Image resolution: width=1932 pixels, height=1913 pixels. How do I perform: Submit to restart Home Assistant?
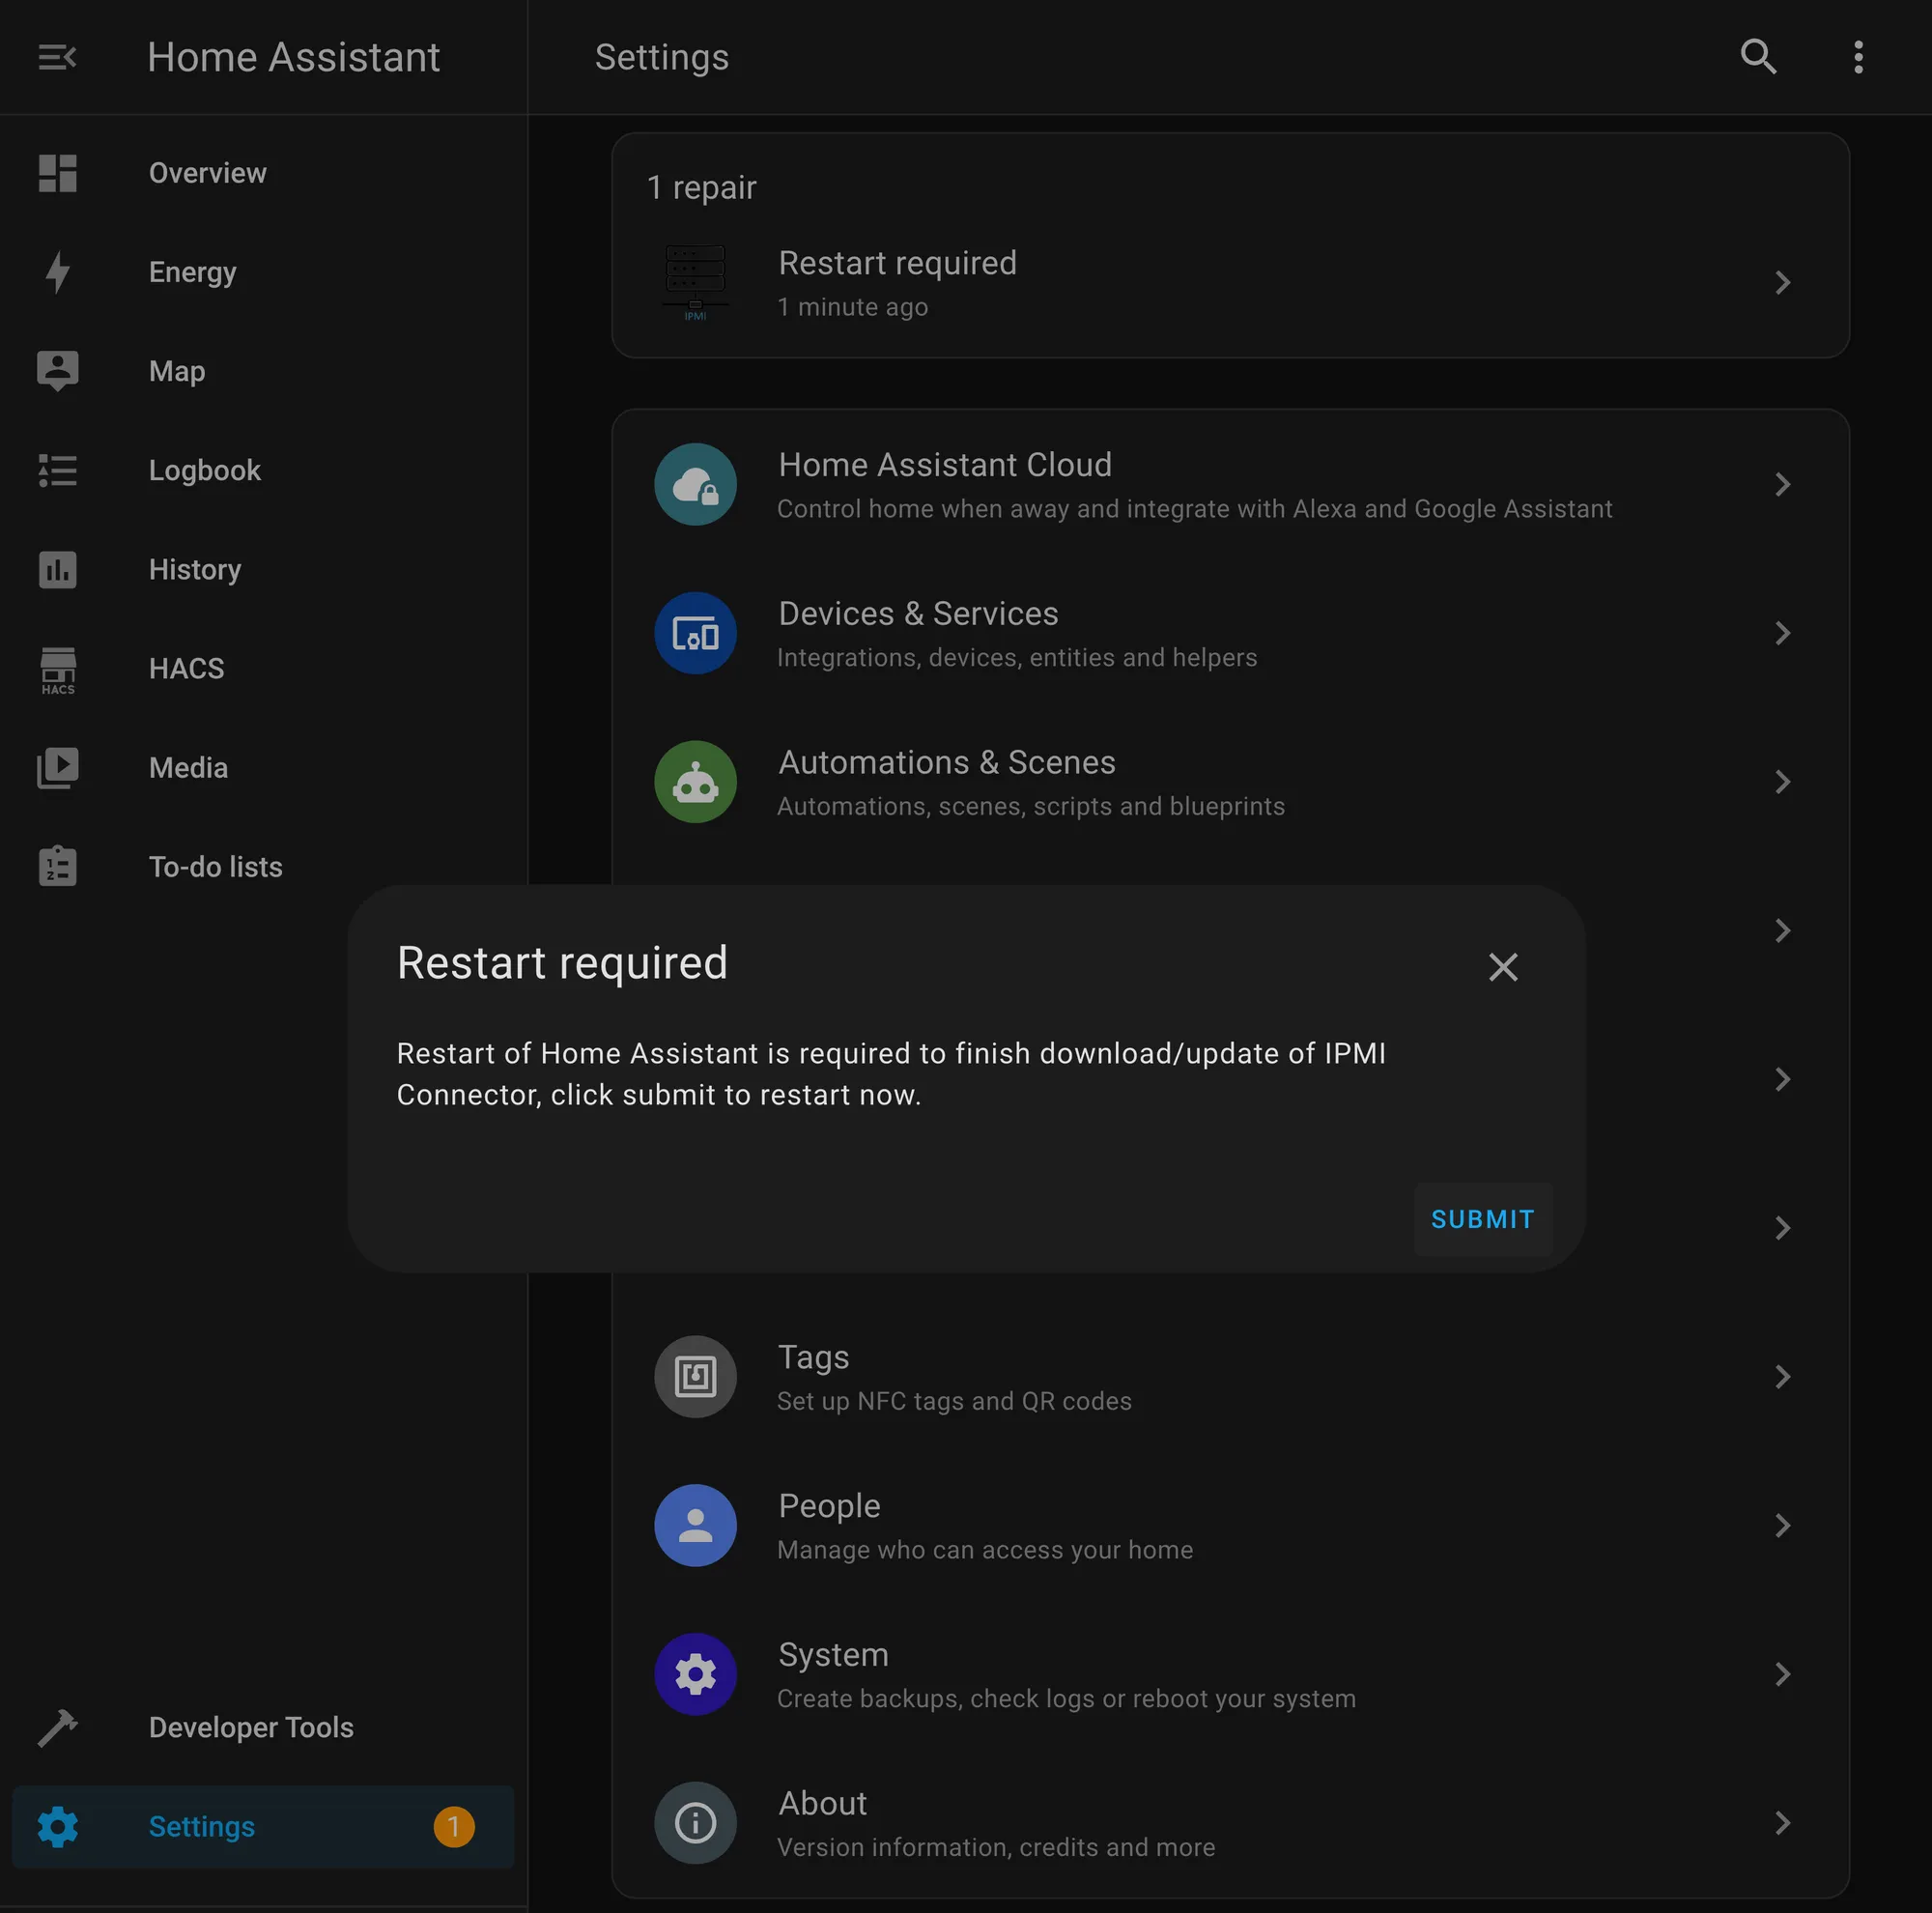[x=1482, y=1219]
